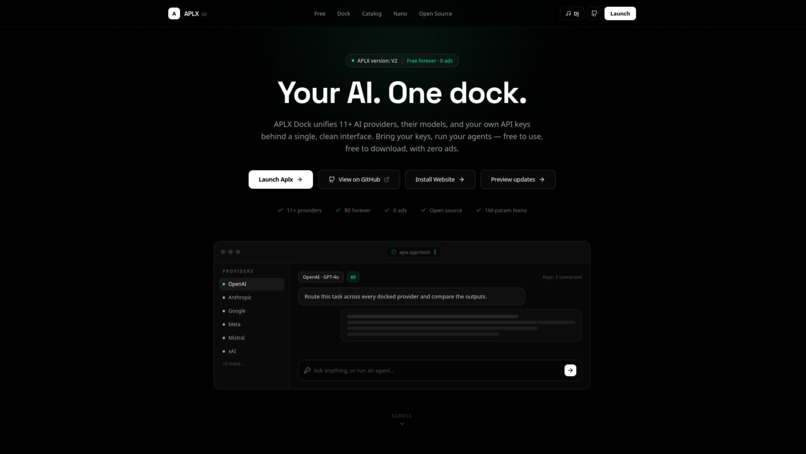Select Meta in providers list
Viewport: 806px width, 454px height.
[251, 324]
